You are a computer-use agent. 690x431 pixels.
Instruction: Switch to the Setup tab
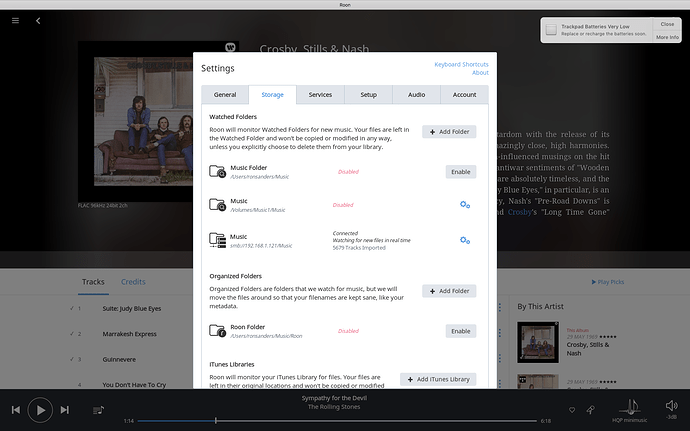[x=368, y=95]
